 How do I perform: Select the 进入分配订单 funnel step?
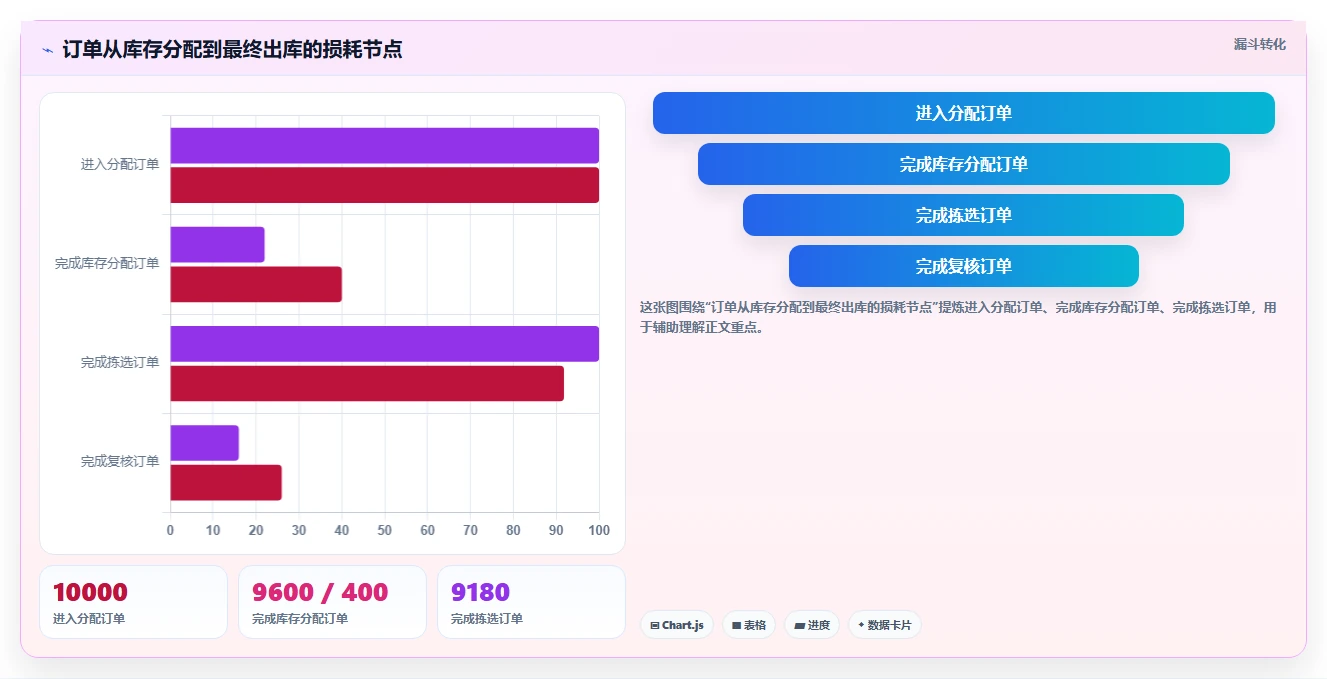pos(964,113)
